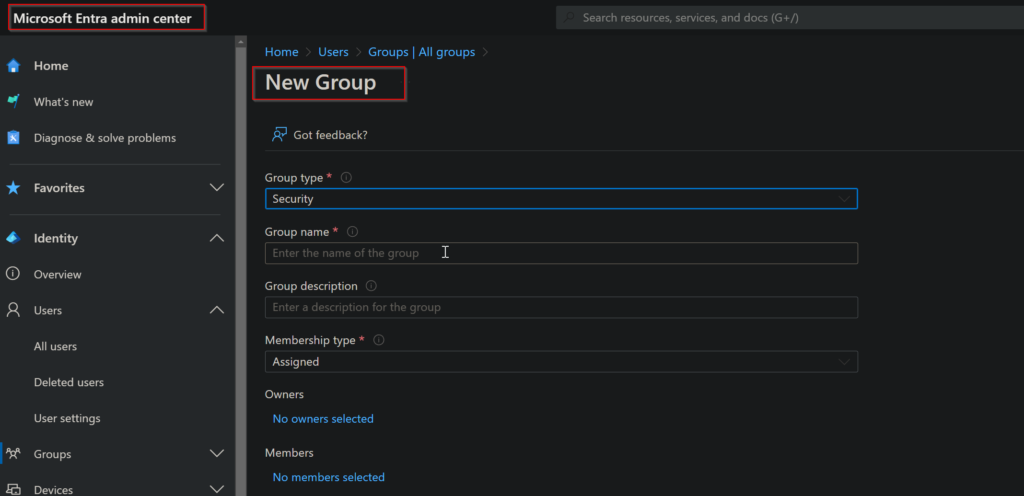Click the No owners selected link
The image size is (1024, 496).
pyautogui.click(x=323, y=419)
